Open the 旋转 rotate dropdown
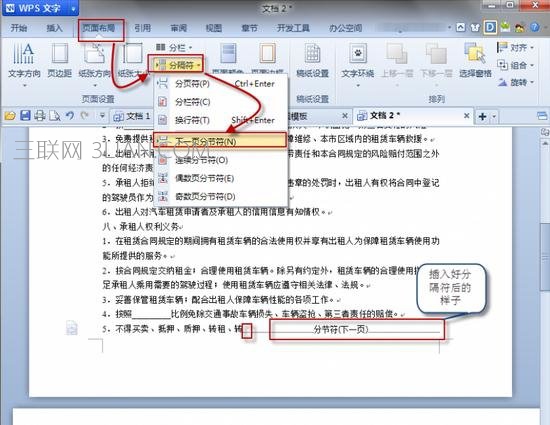This screenshot has width=550, height=425. pyautogui.click(x=516, y=83)
